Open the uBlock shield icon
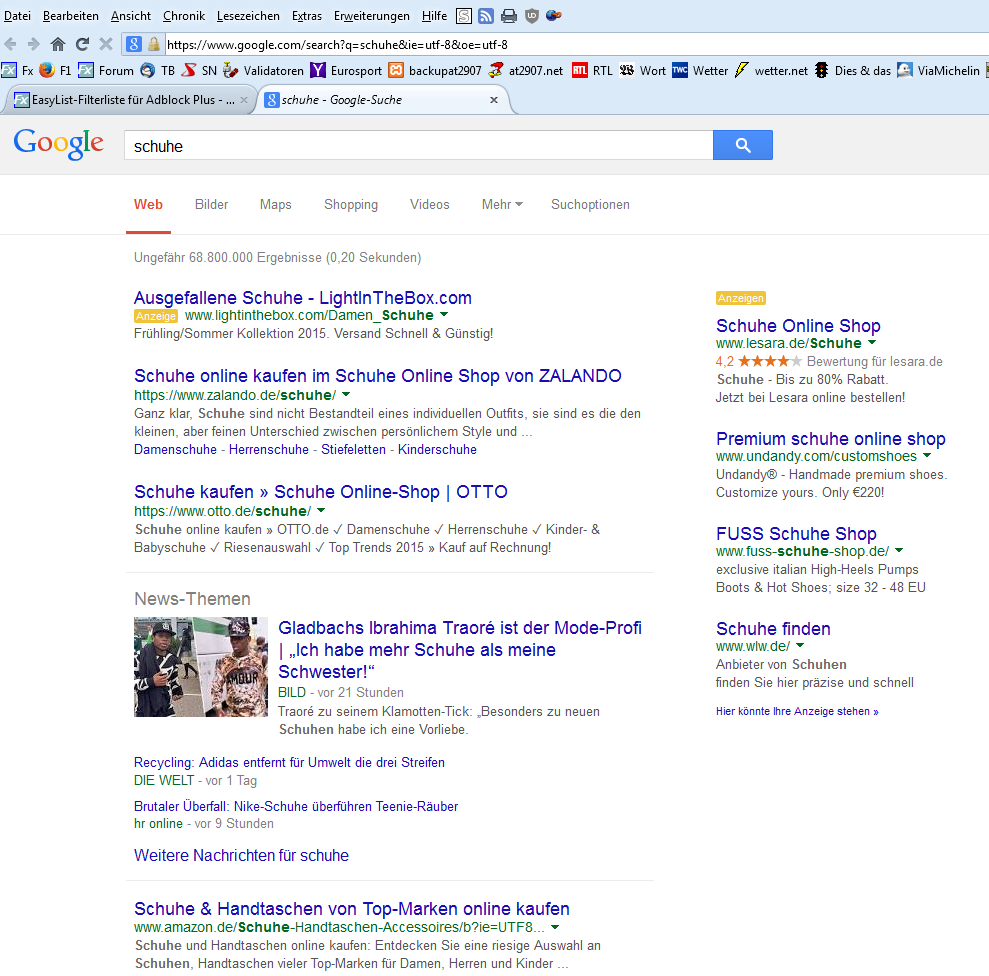The width and height of the screenshot is (989, 976). [x=532, y=16]
